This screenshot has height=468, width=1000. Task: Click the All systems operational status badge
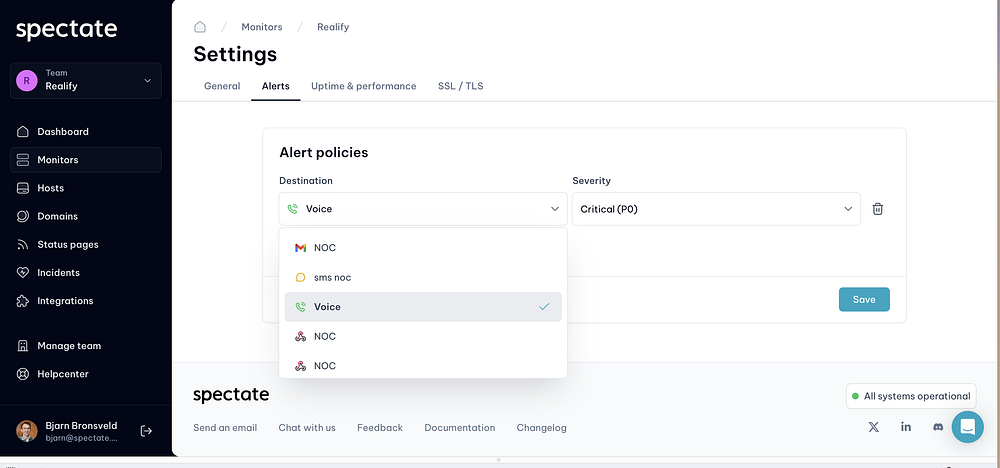coord(910,396)
